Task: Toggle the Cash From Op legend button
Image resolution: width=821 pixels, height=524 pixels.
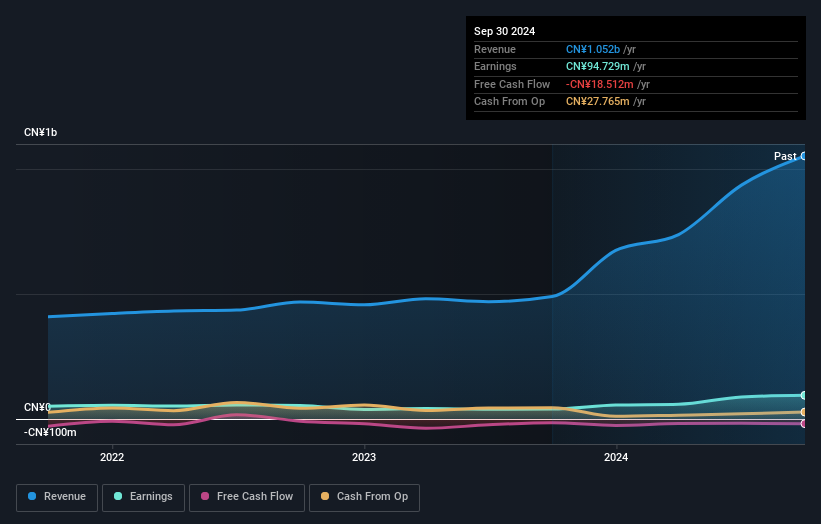Action: coord(364,497)
